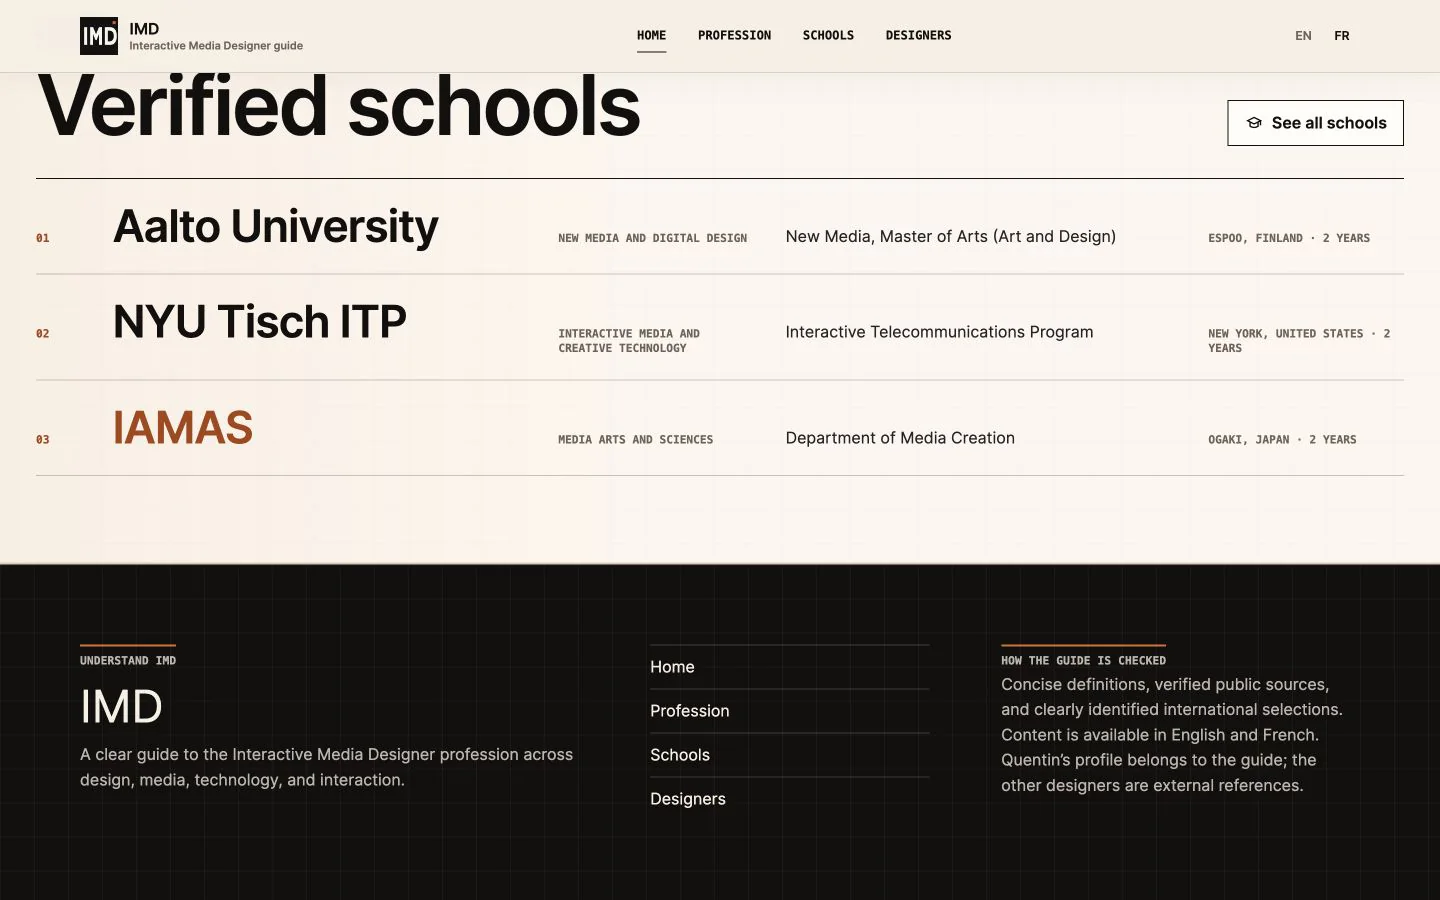Switch language to FR
1440x900 pixels.
pos(1342,36)
